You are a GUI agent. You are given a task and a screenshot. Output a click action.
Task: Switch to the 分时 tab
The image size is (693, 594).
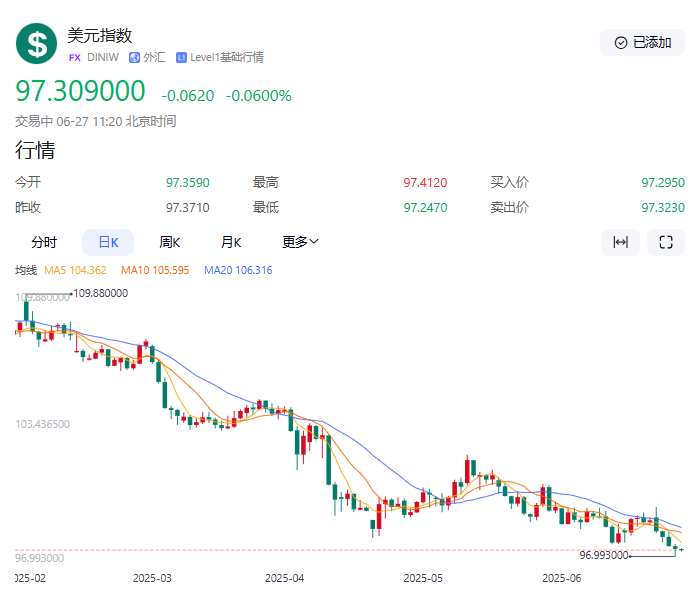[x=44, y=242]
